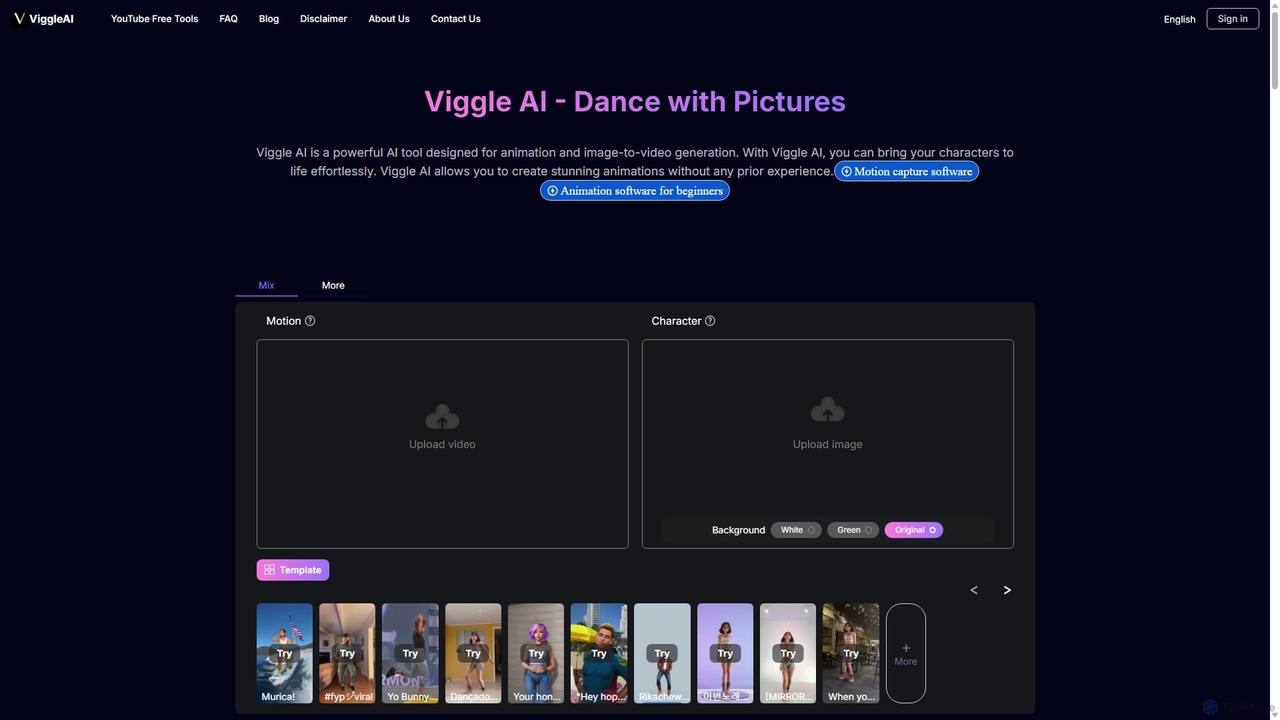Go to the Blog page

(x=269, y=19)
